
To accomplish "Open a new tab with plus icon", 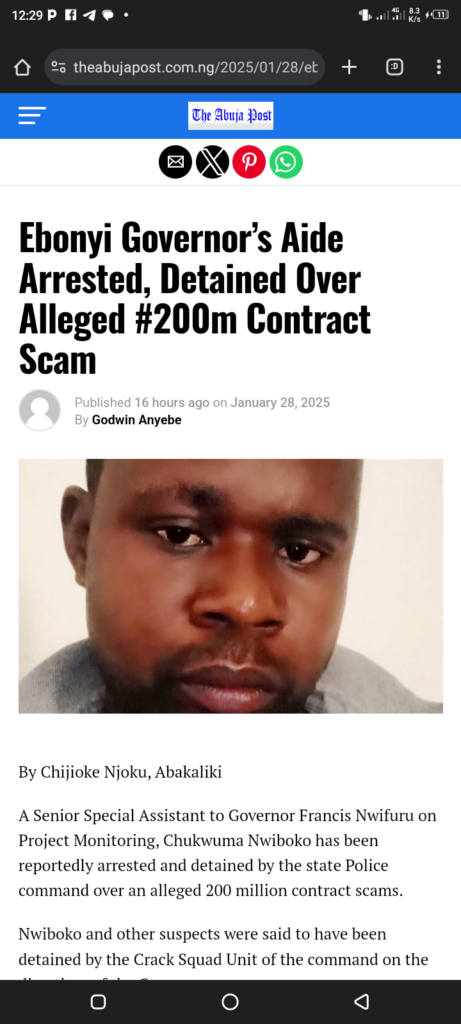I will click(349, 67).
